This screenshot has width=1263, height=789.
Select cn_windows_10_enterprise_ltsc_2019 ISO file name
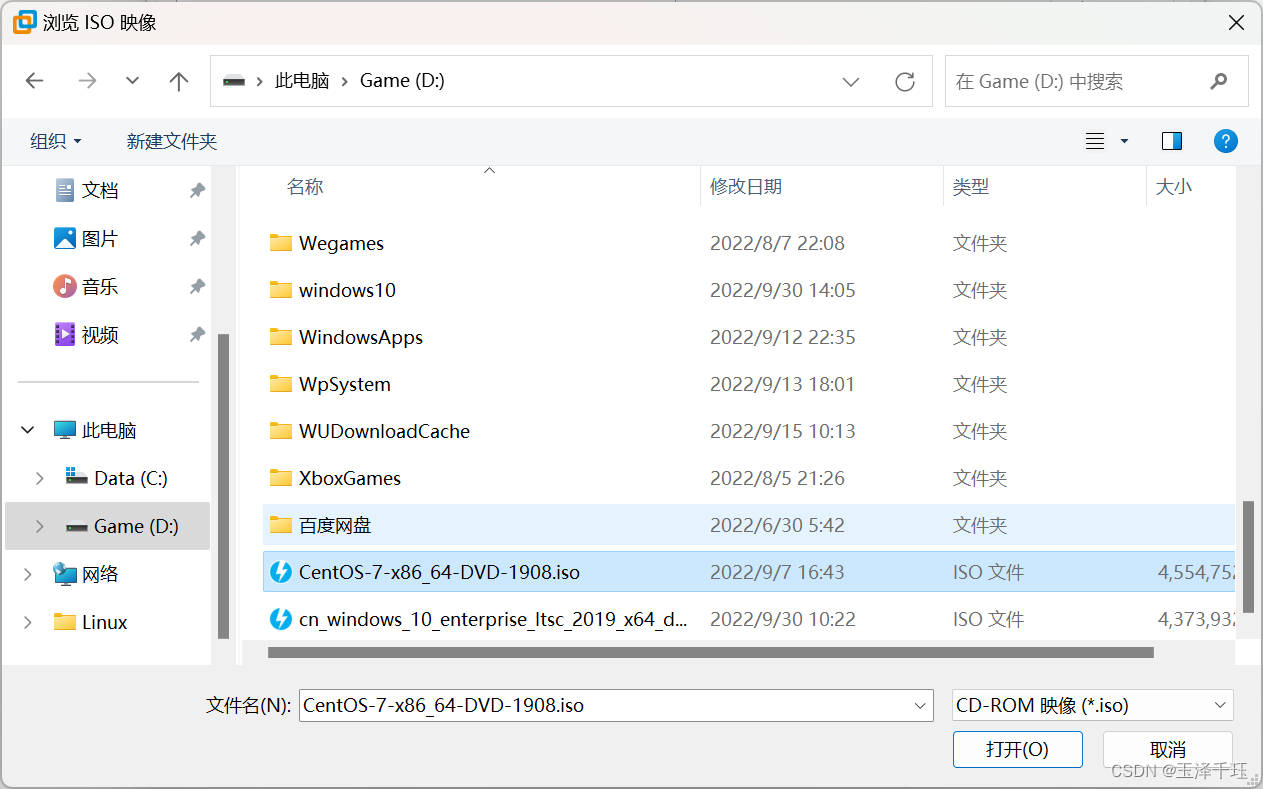[493, 619]
